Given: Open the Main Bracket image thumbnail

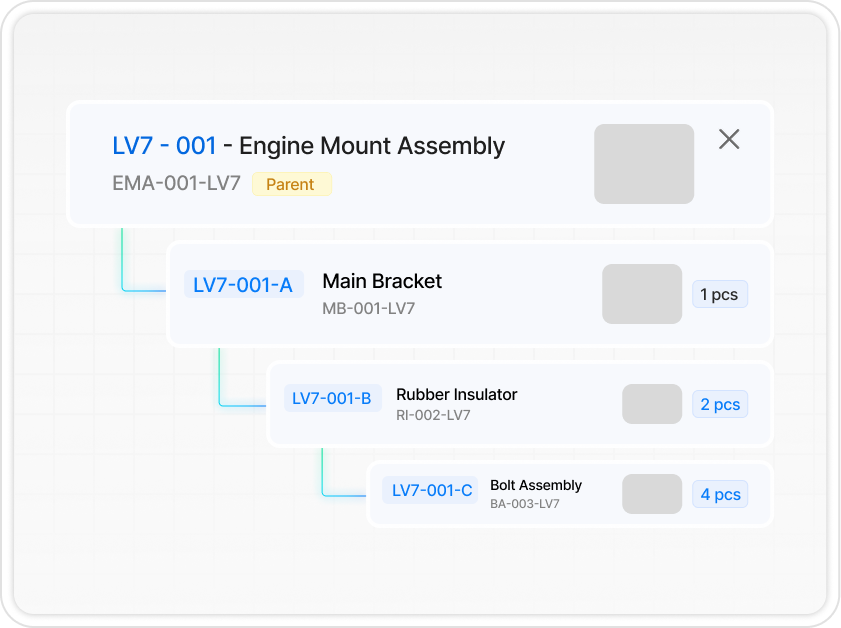Looking at the screenshot, I should coord(641,294).
